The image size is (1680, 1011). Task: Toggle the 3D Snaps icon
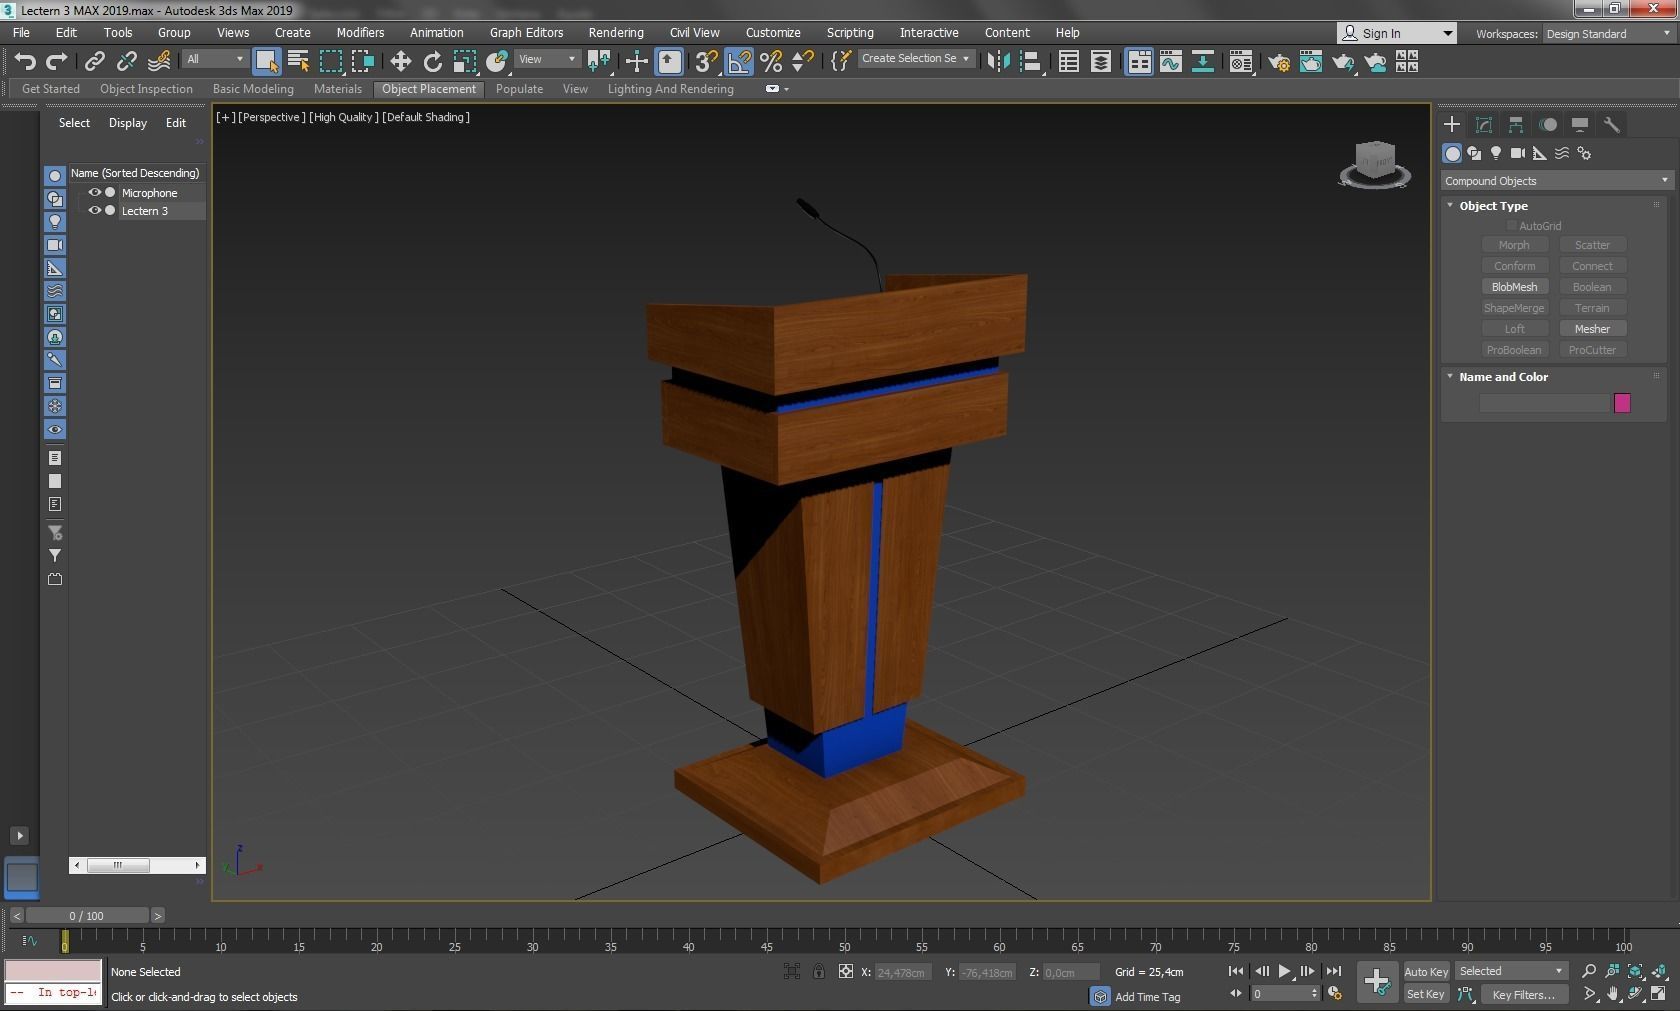[x=705, y=62]
